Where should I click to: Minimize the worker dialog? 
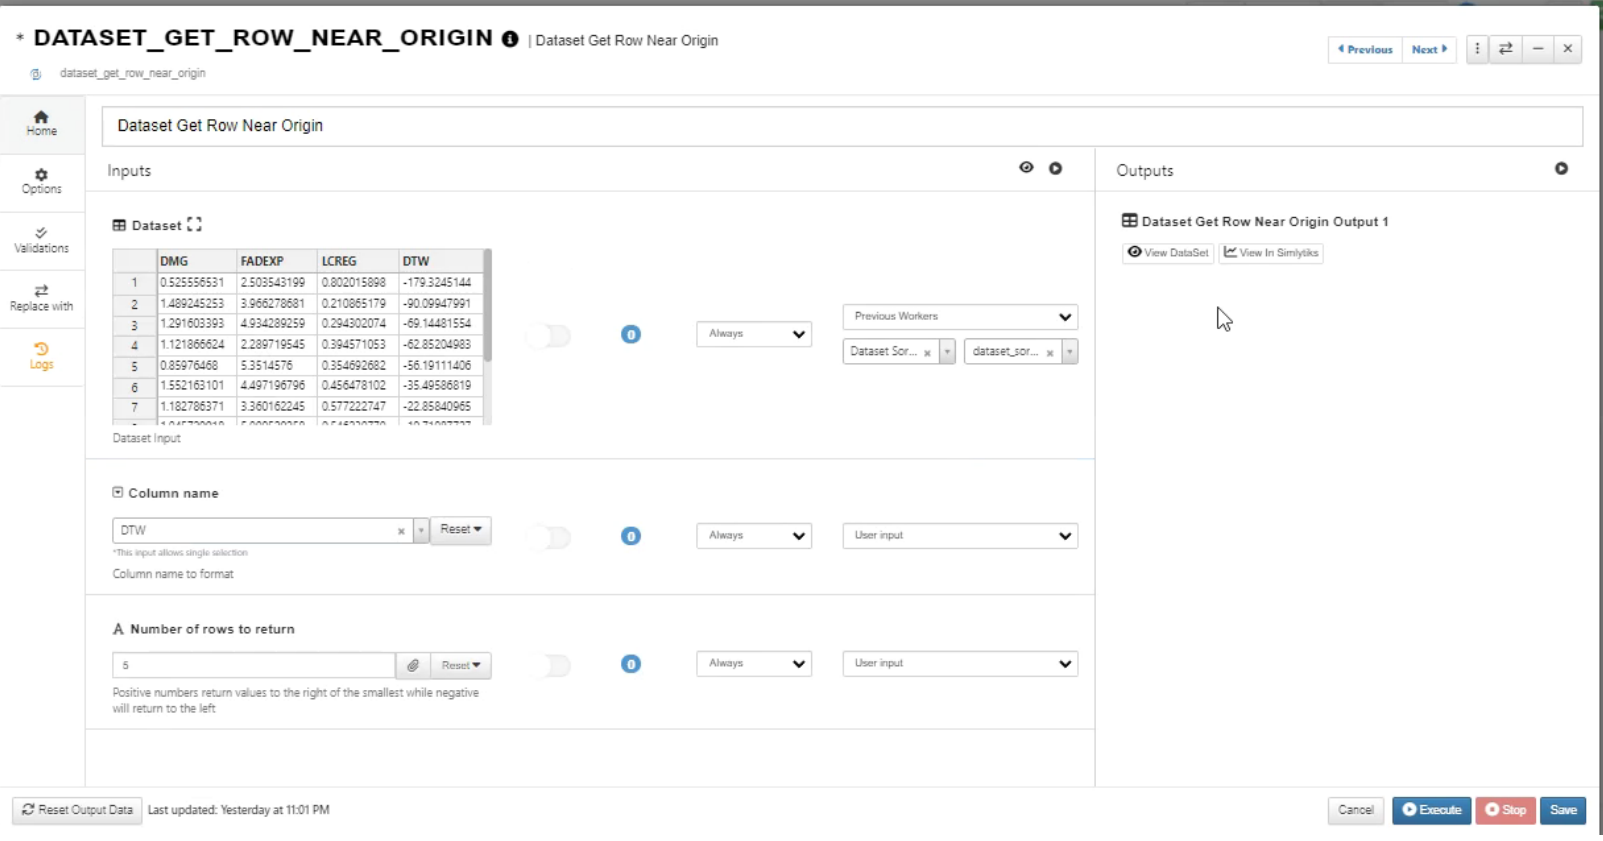pos(1538,49)
